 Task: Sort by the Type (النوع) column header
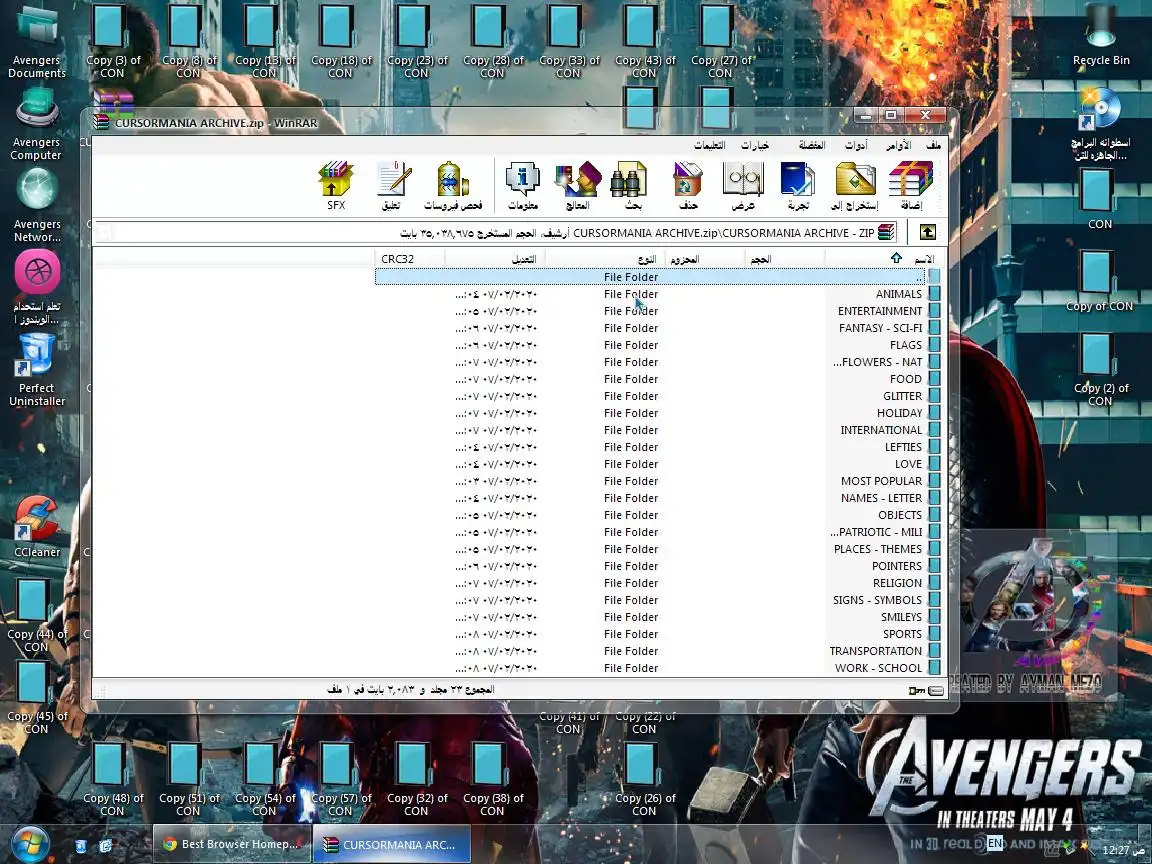click(605, 259)
